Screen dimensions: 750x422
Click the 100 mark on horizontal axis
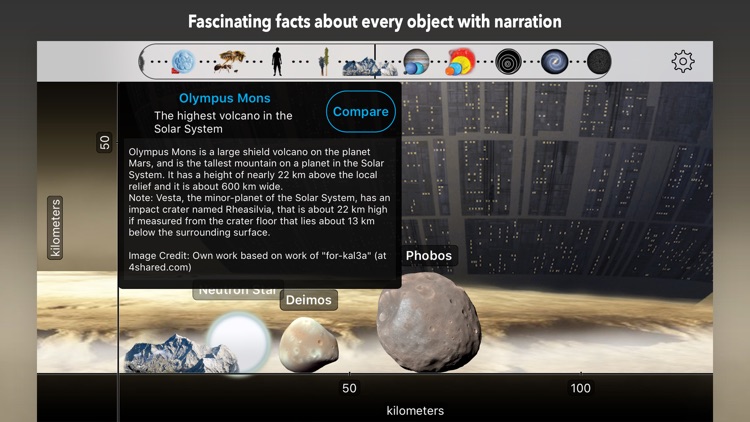coord(580,388)
